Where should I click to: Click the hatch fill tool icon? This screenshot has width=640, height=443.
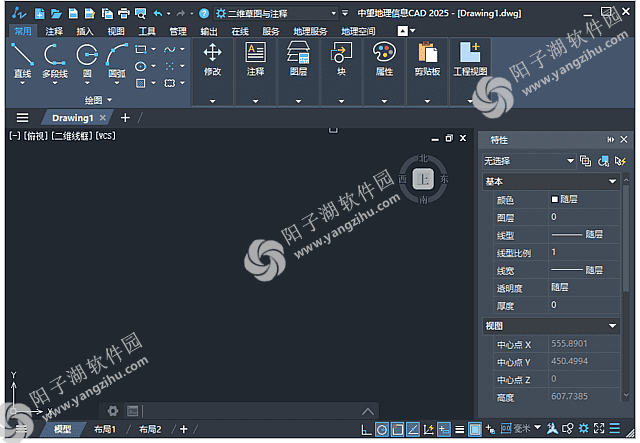click(x=140, y=83)
